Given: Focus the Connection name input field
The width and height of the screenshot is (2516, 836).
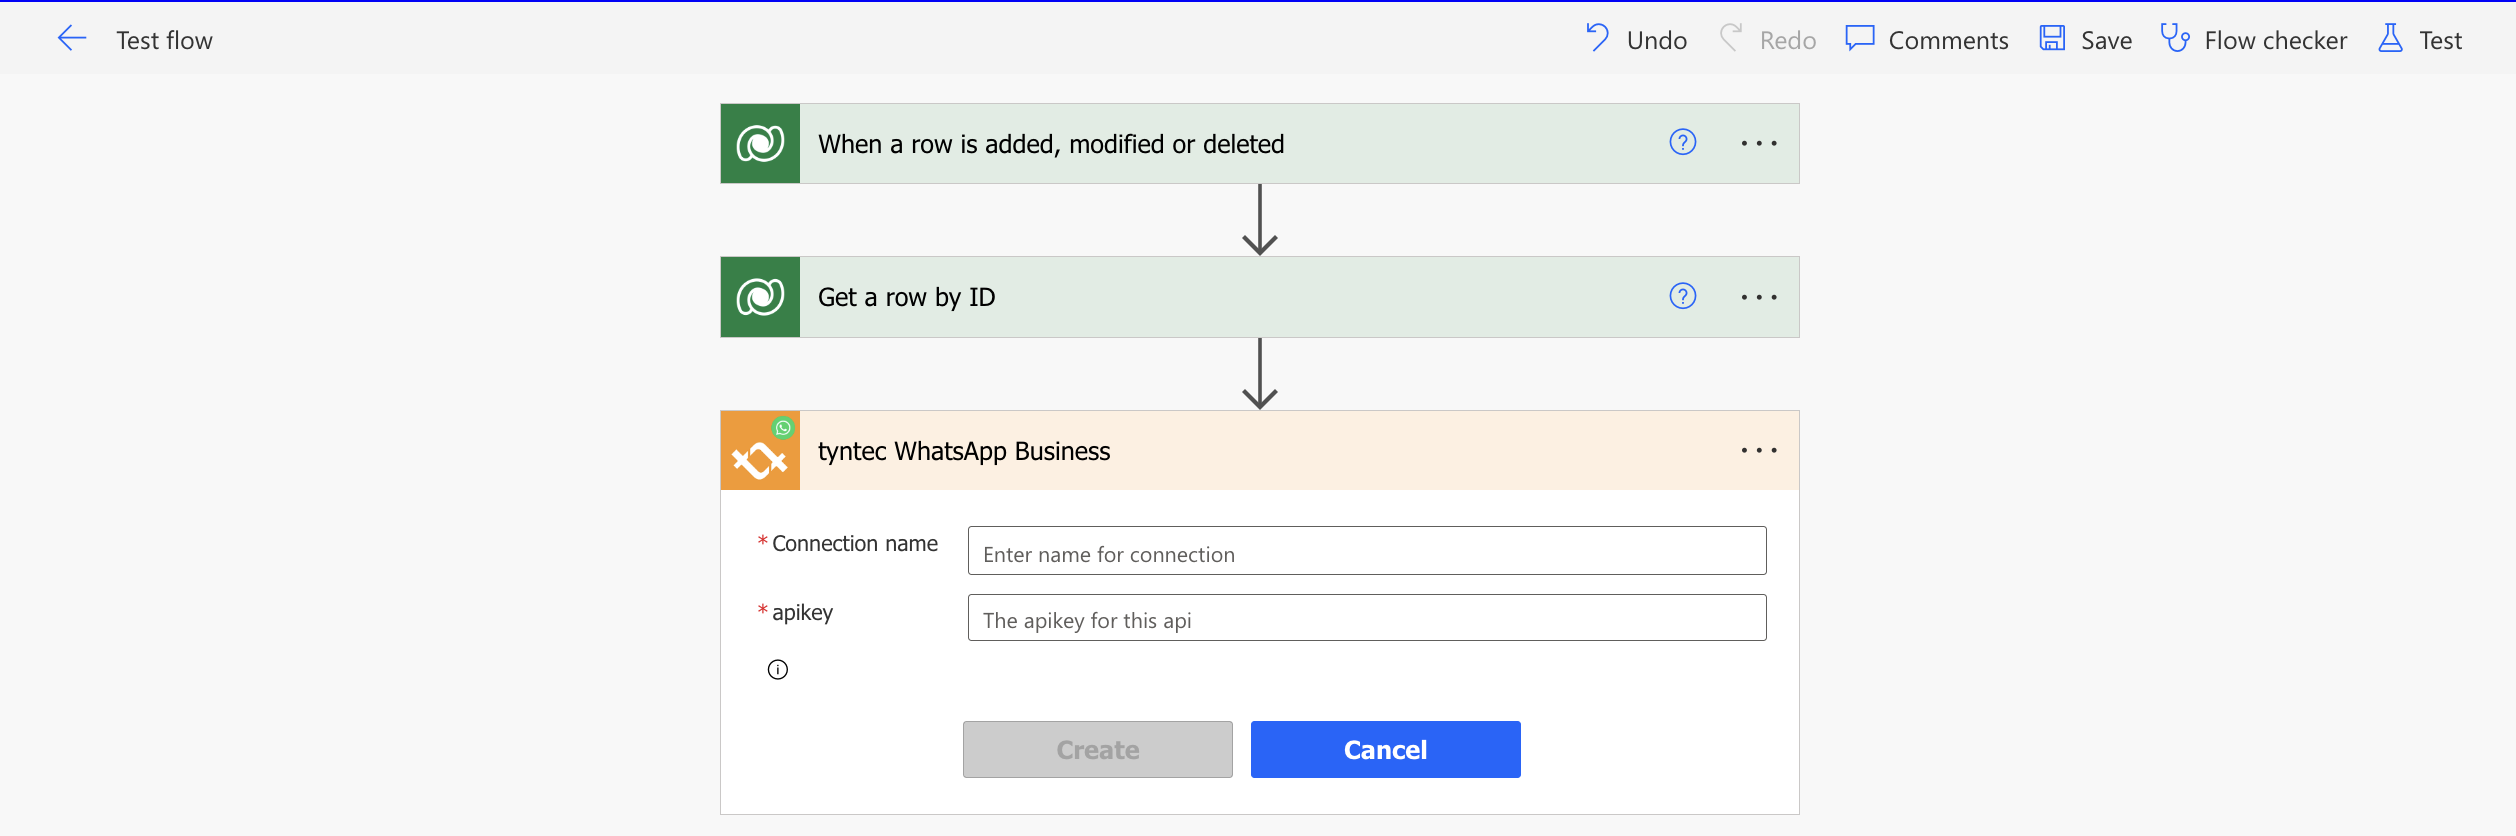Looking at the screenshot, I should pos(1367,550).
